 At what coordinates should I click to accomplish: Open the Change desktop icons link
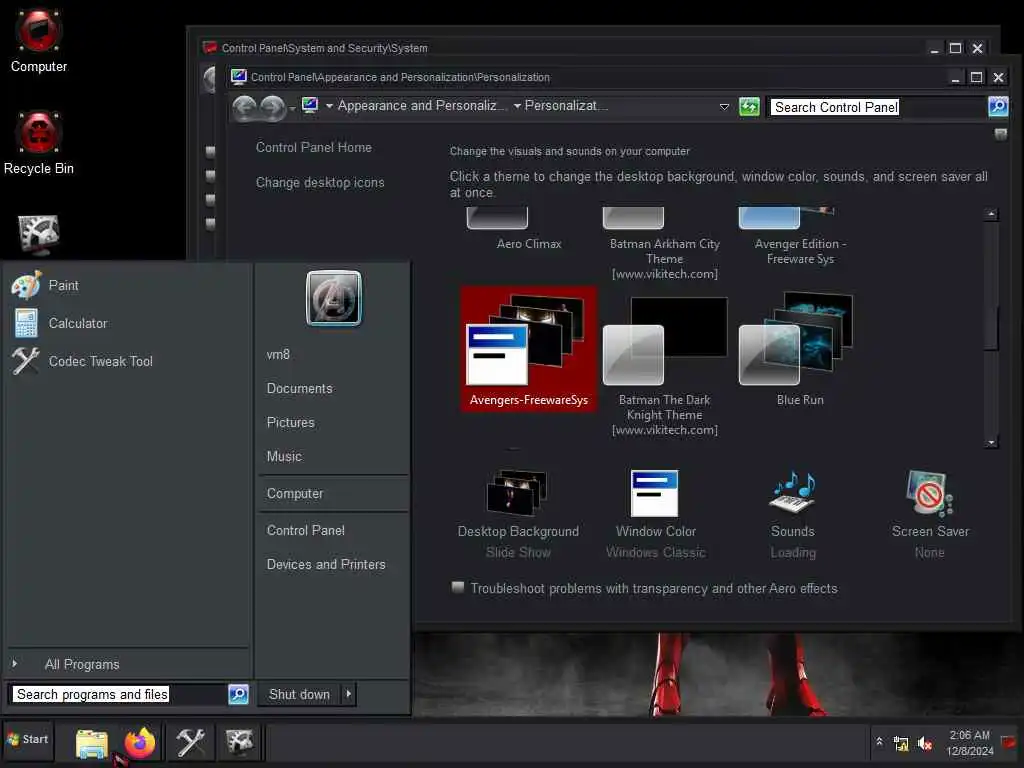click(x=320, y=183)
